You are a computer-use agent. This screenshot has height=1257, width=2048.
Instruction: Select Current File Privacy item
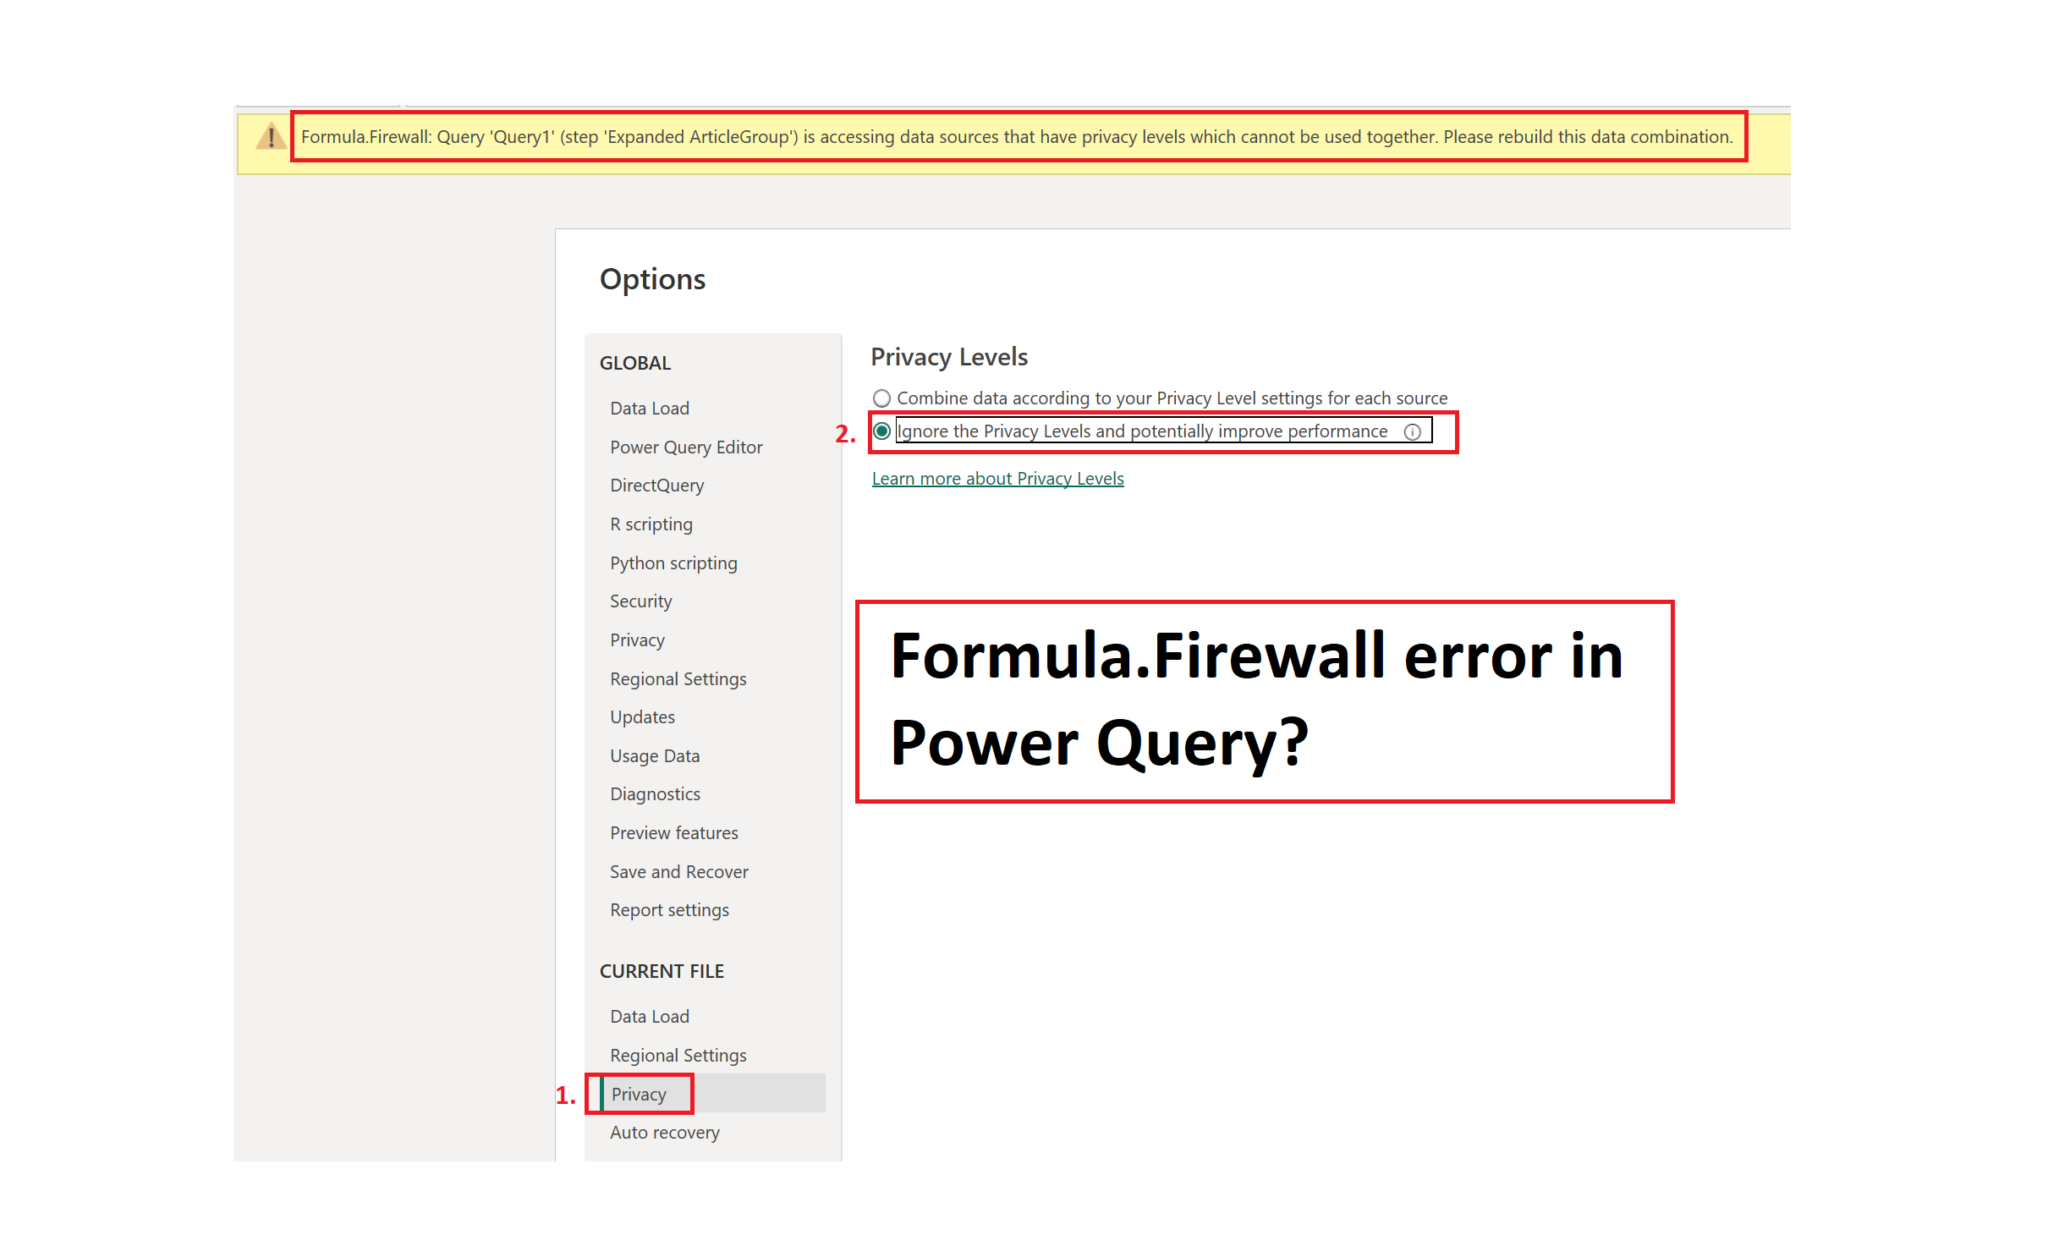point(712,1094)
